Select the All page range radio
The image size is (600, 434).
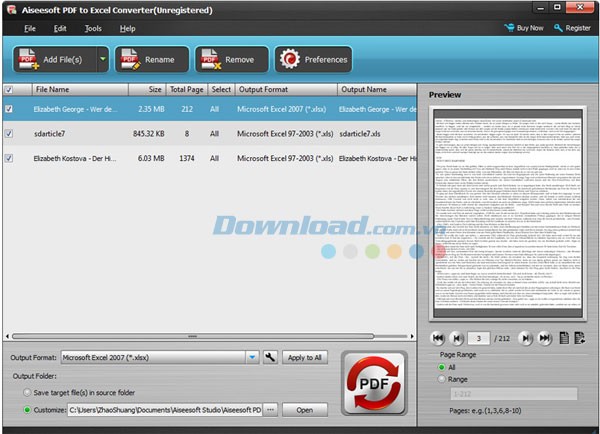442,367
